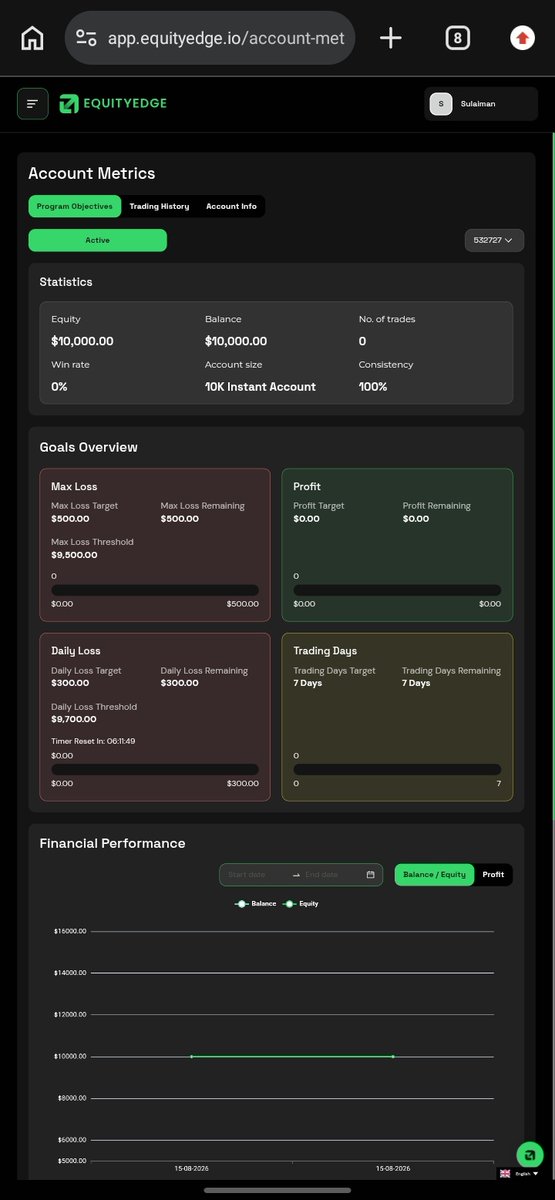Click the Financial Performance heading
Viewport: 555px width, 1200px height.
112,843
